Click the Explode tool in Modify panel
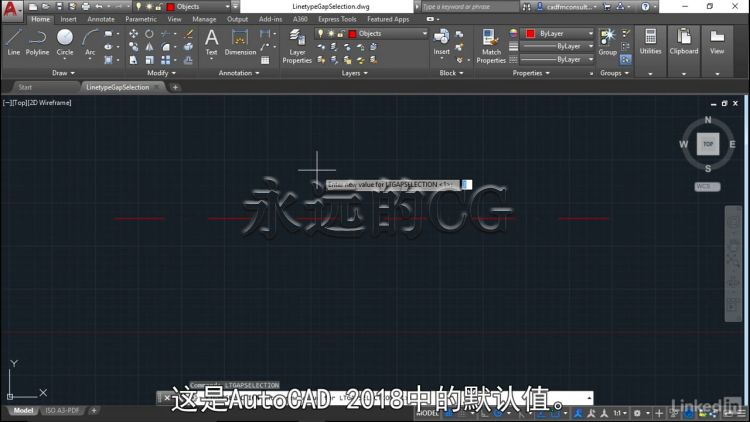 click(x=188, y=47)
